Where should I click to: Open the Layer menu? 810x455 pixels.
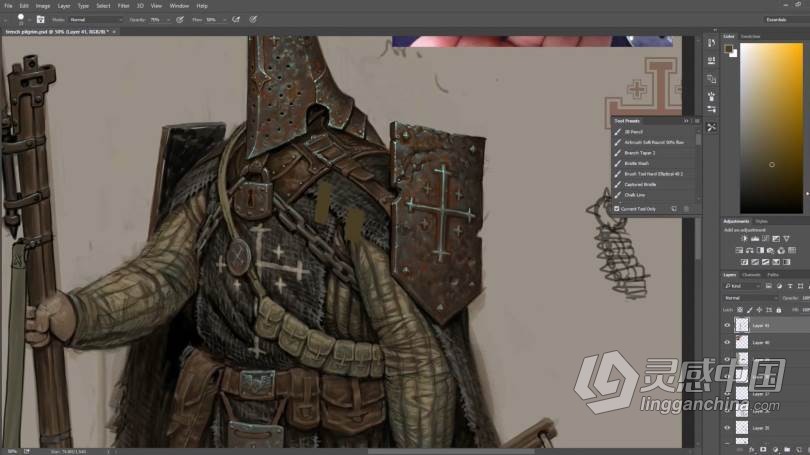click(x=64, y=6)
